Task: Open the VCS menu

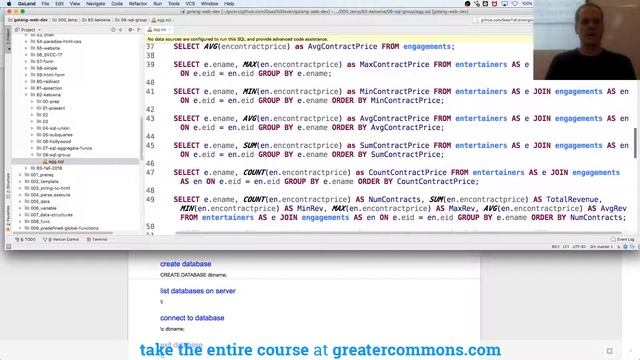Action: pos(190,4)
